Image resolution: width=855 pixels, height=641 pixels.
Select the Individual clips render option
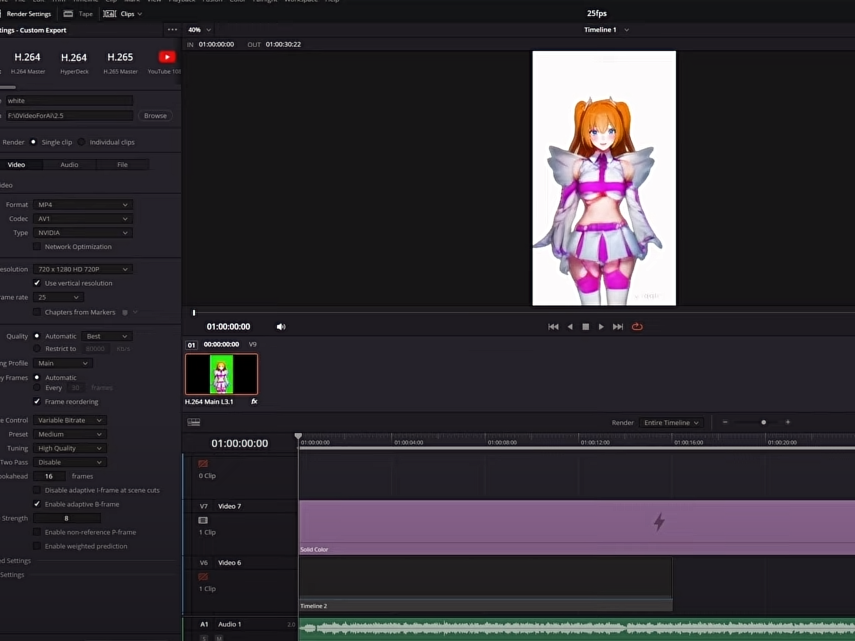pyautogui.click(x=81, y=142)
